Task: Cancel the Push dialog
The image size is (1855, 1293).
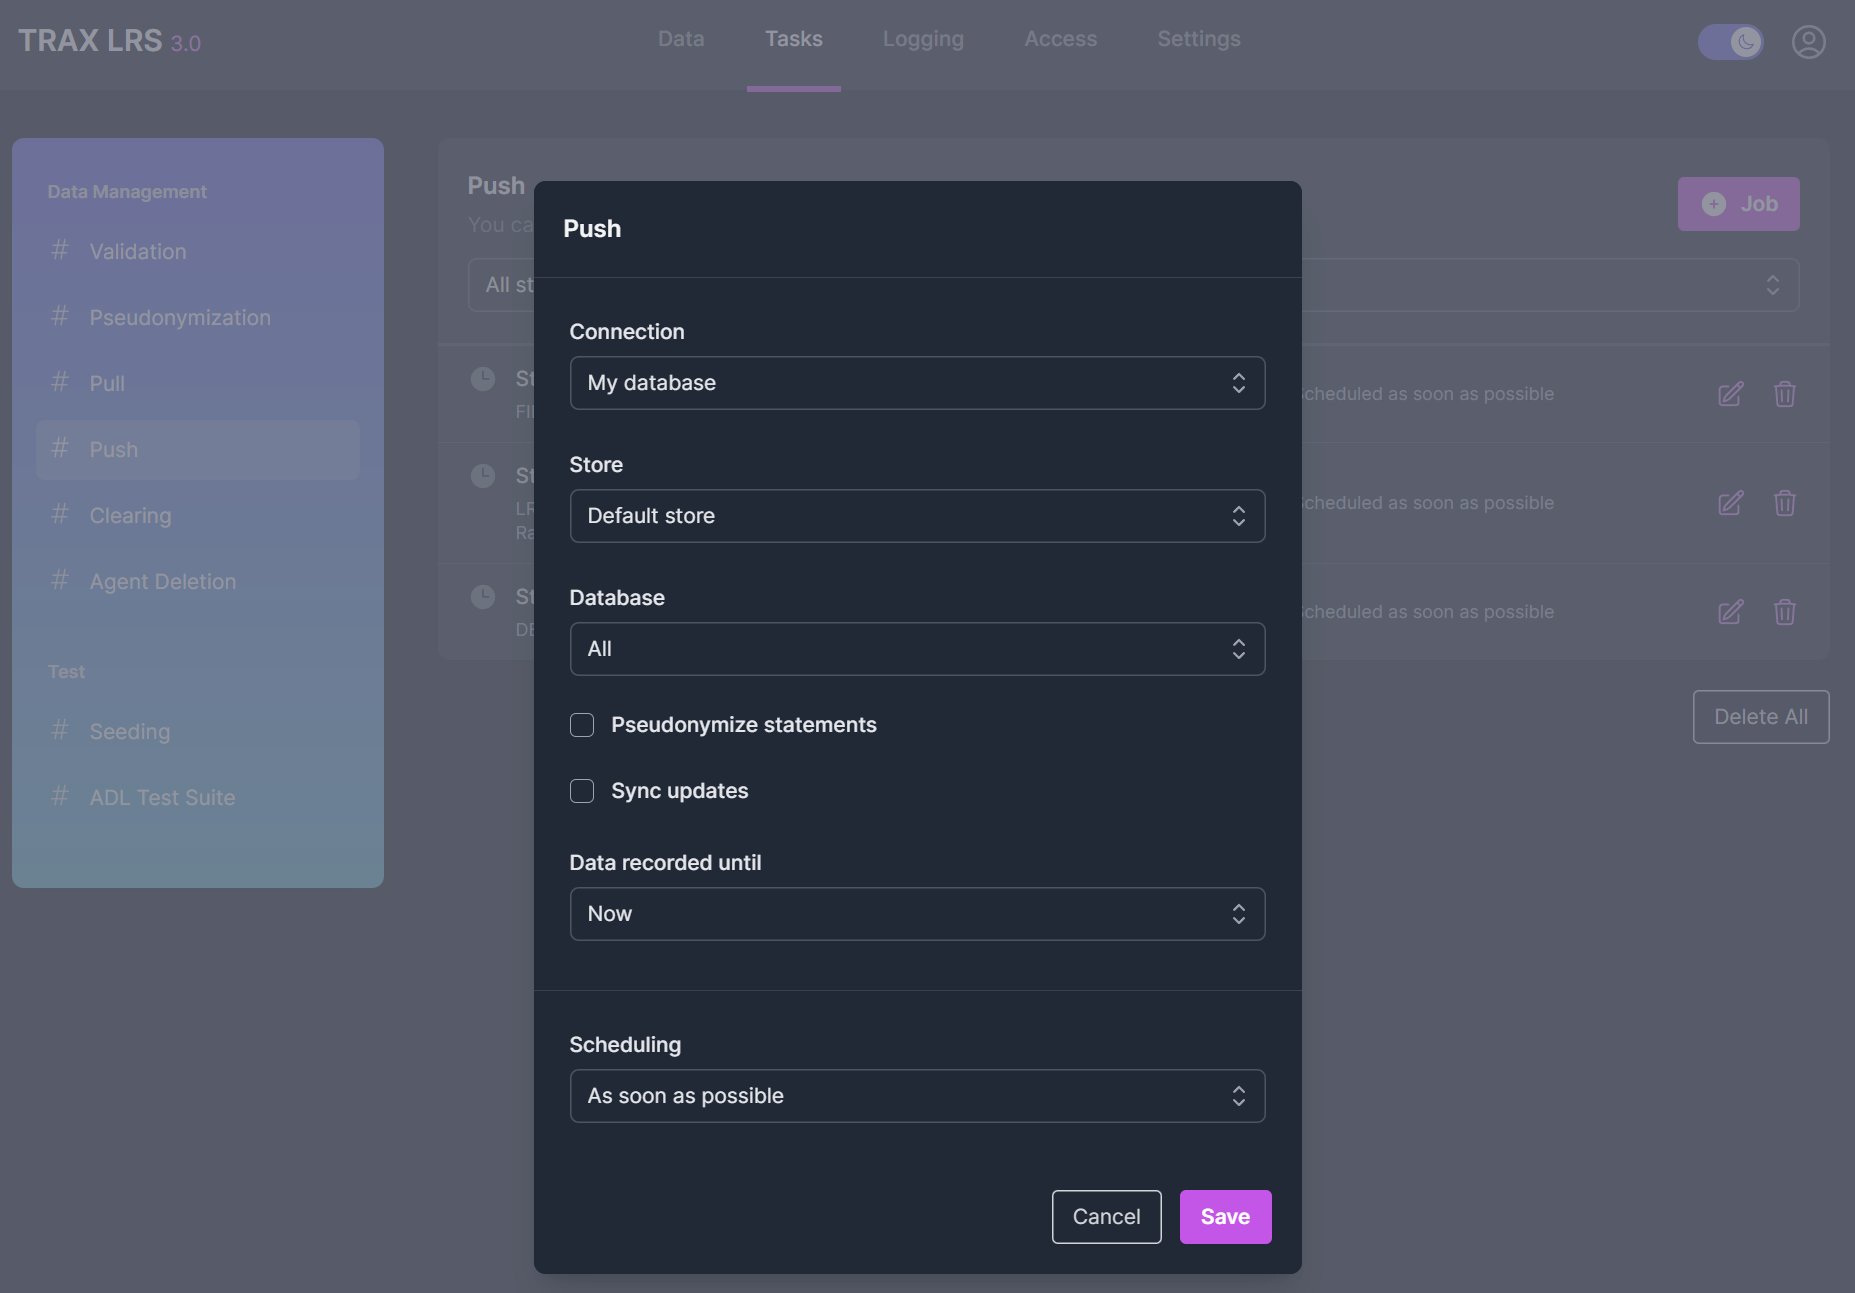Action: click(1106, 1217)
